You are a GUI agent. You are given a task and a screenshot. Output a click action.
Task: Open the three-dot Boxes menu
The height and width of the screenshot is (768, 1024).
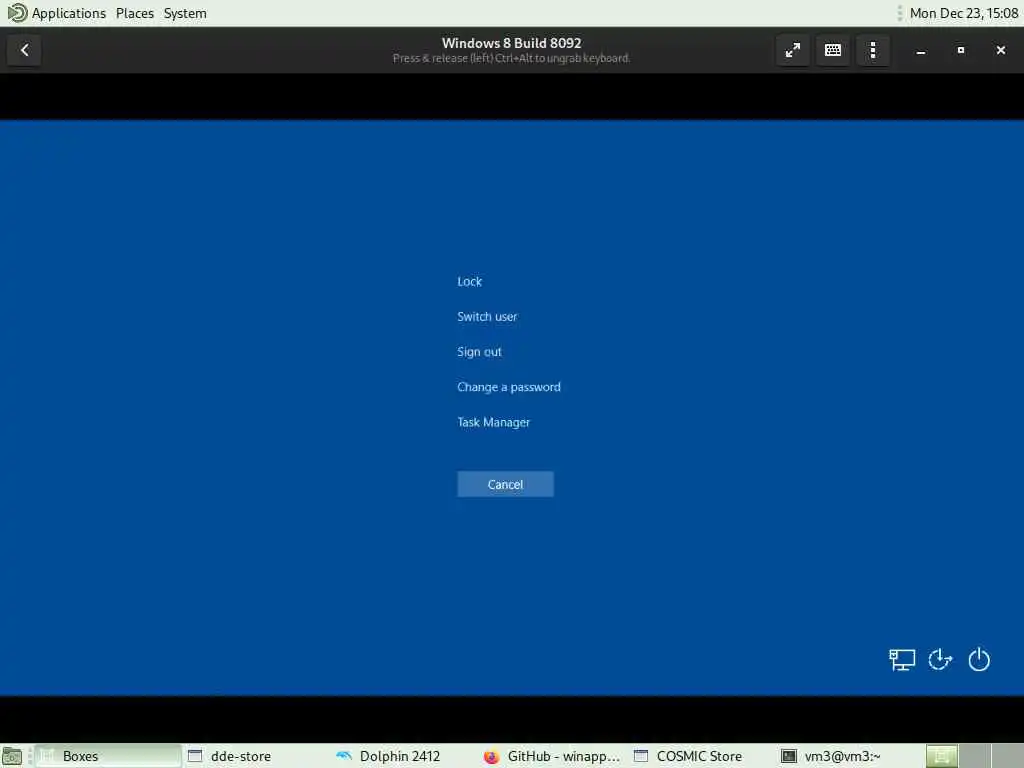[873, 50]
